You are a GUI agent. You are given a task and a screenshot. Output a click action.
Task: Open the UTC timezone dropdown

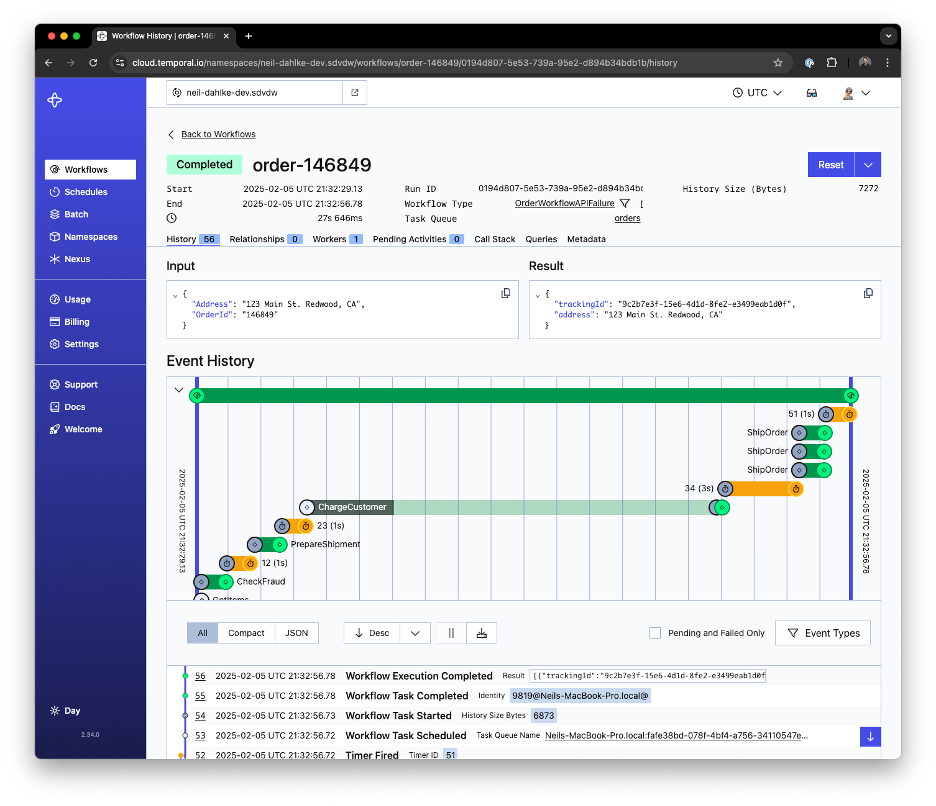(756, 92)
